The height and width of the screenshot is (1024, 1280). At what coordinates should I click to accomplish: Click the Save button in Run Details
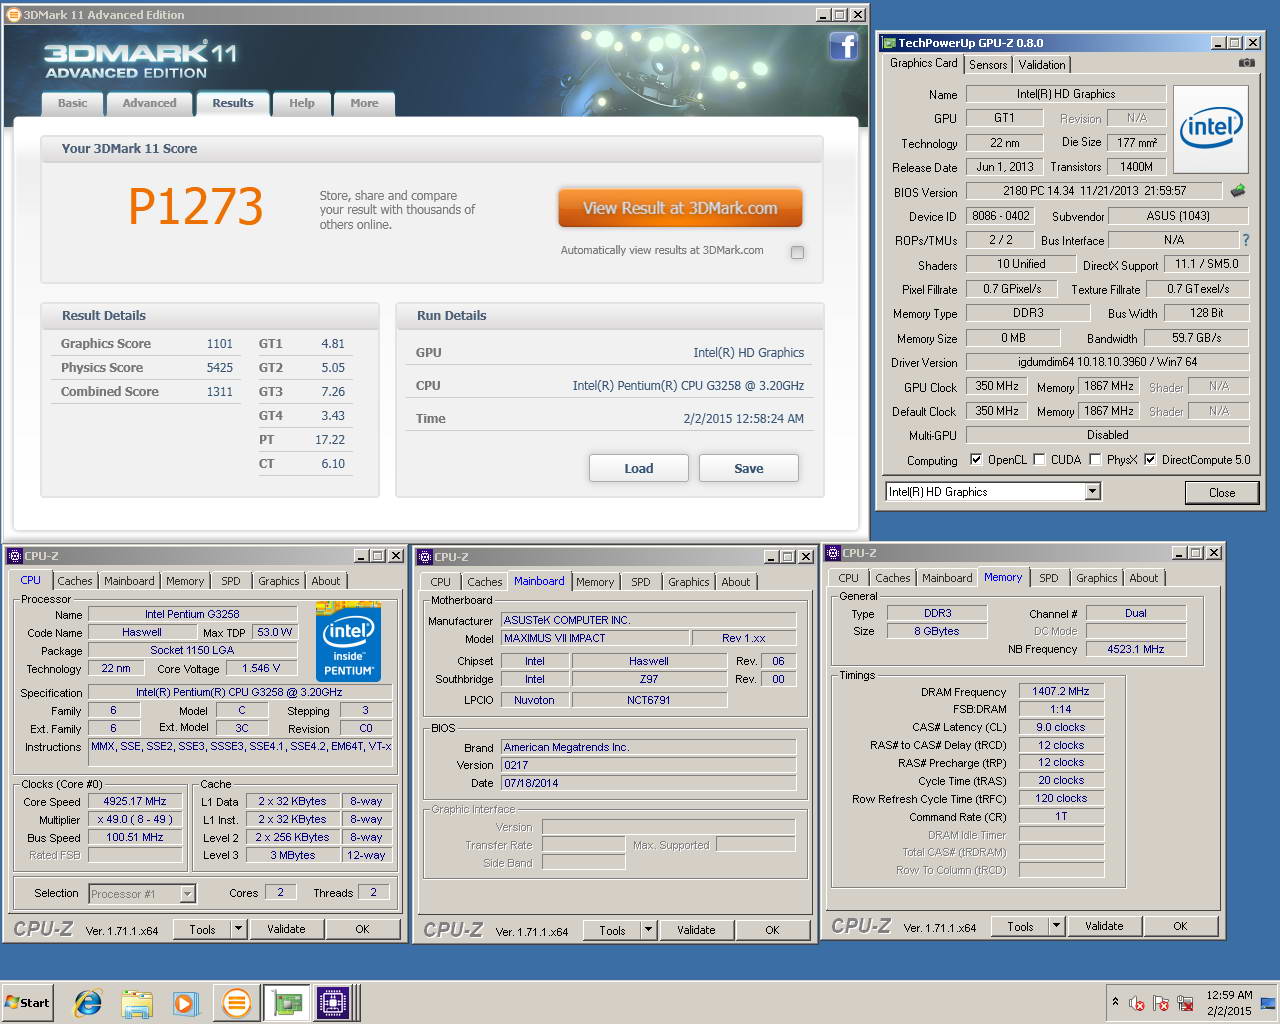pos(748,468)
